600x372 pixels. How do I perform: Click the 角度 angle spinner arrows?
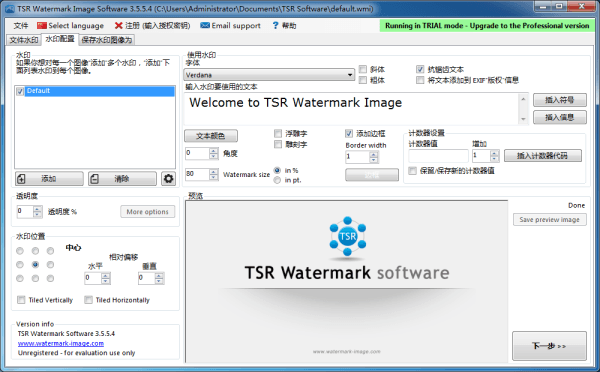[214, 153]
